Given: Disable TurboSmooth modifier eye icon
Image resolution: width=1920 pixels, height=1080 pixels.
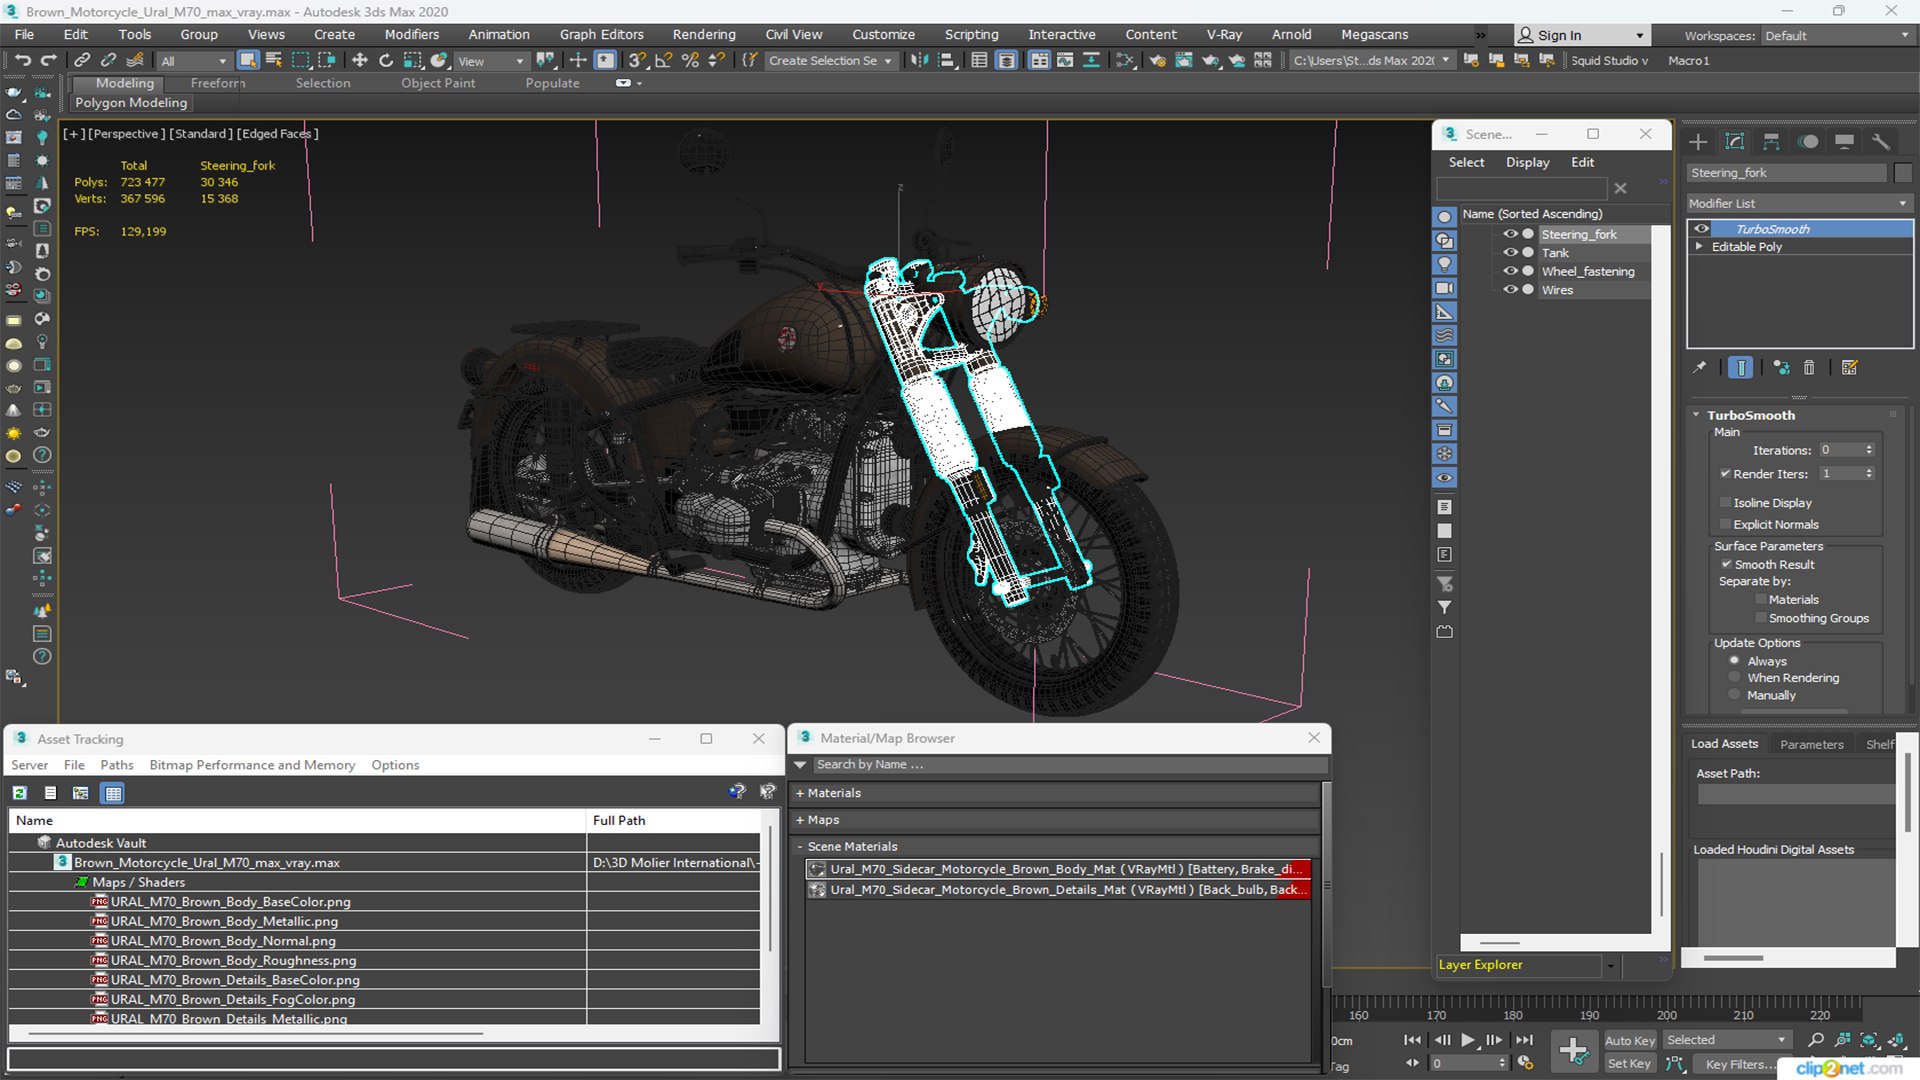Looking at the screenshot, I should [1701, 229].
